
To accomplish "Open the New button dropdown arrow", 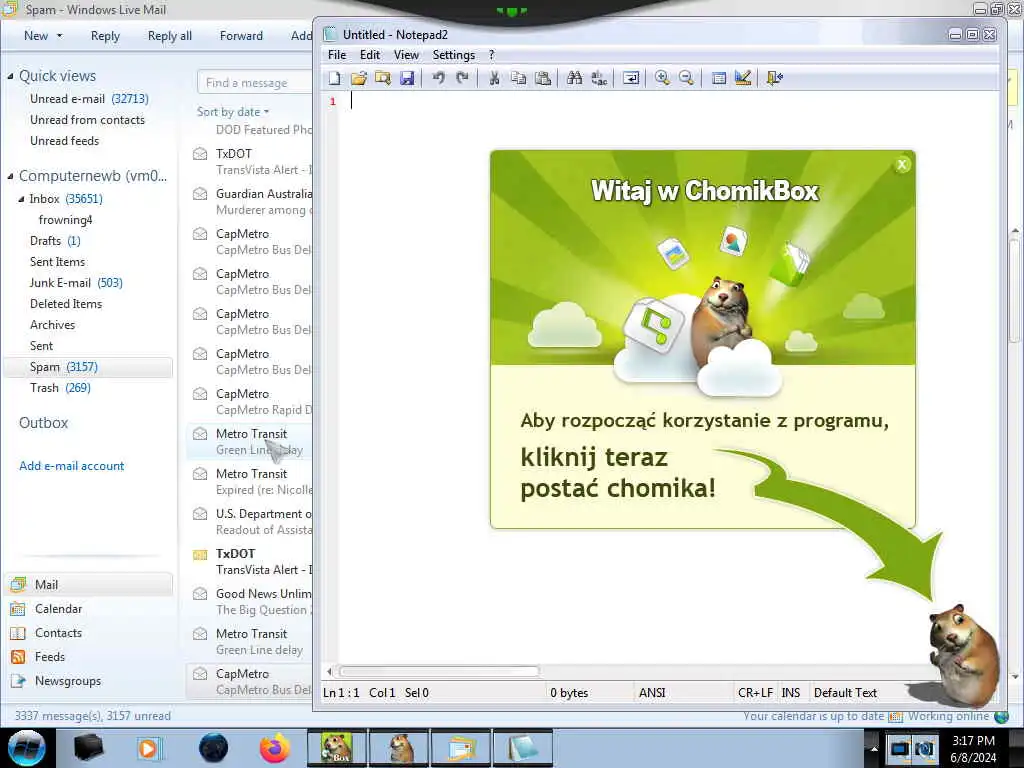I will tap(60, 36).
